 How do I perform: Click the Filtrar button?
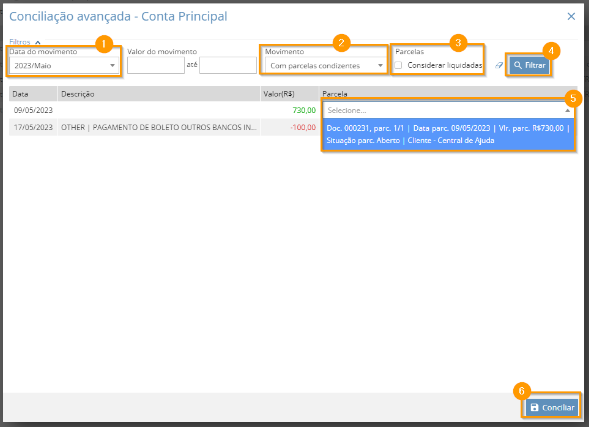(529, 65)
